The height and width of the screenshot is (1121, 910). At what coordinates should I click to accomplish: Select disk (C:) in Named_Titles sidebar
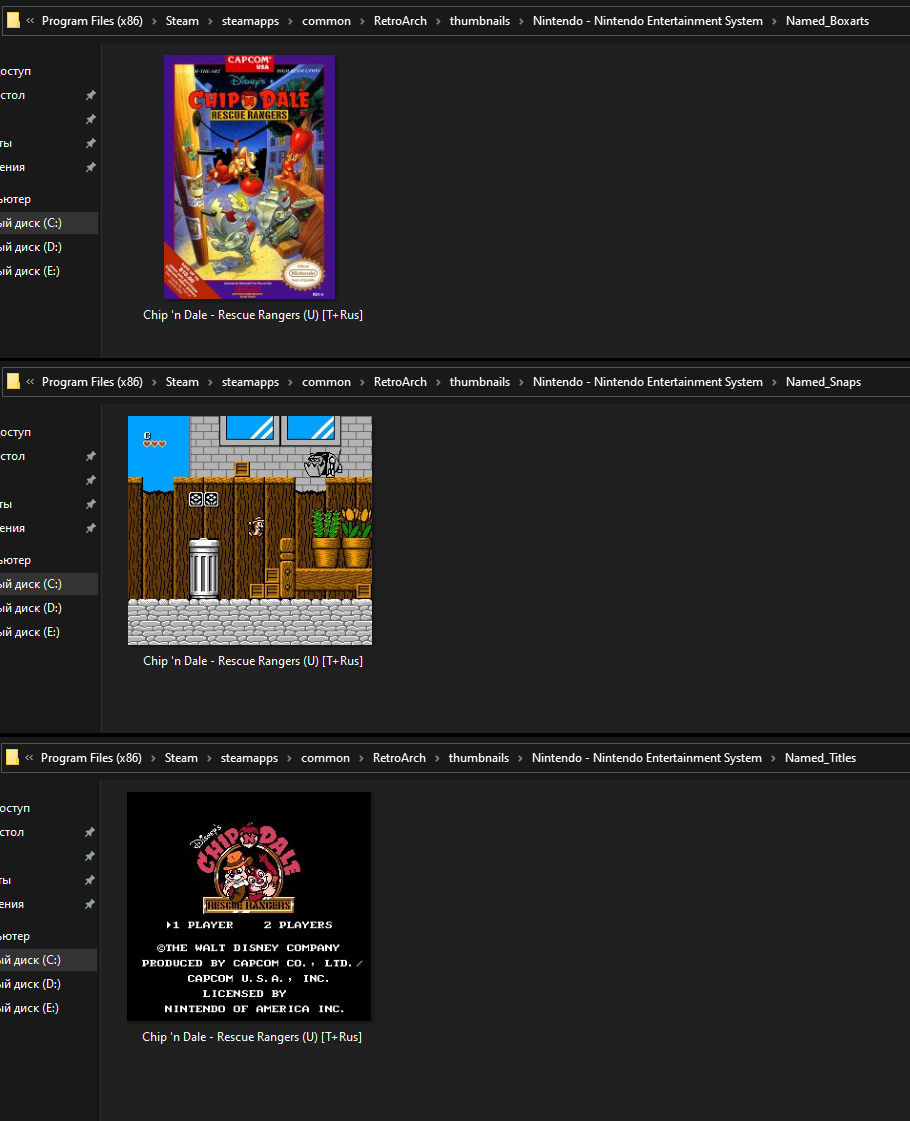[x=49, y=960]
